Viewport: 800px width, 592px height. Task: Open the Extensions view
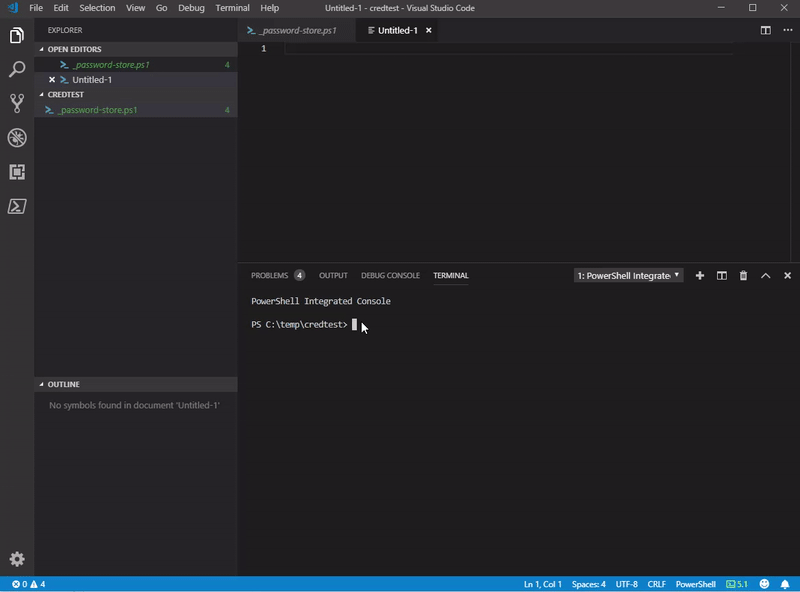[x=17, y=172]
